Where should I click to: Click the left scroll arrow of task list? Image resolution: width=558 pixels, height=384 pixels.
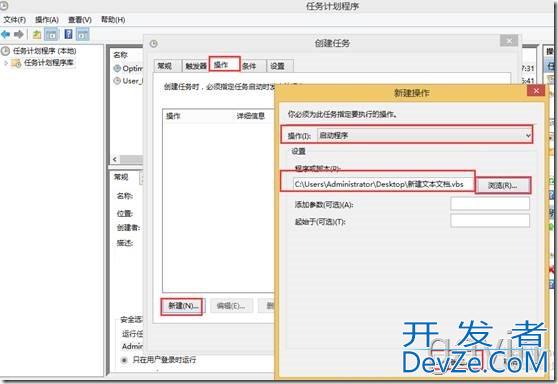(115, 159)
